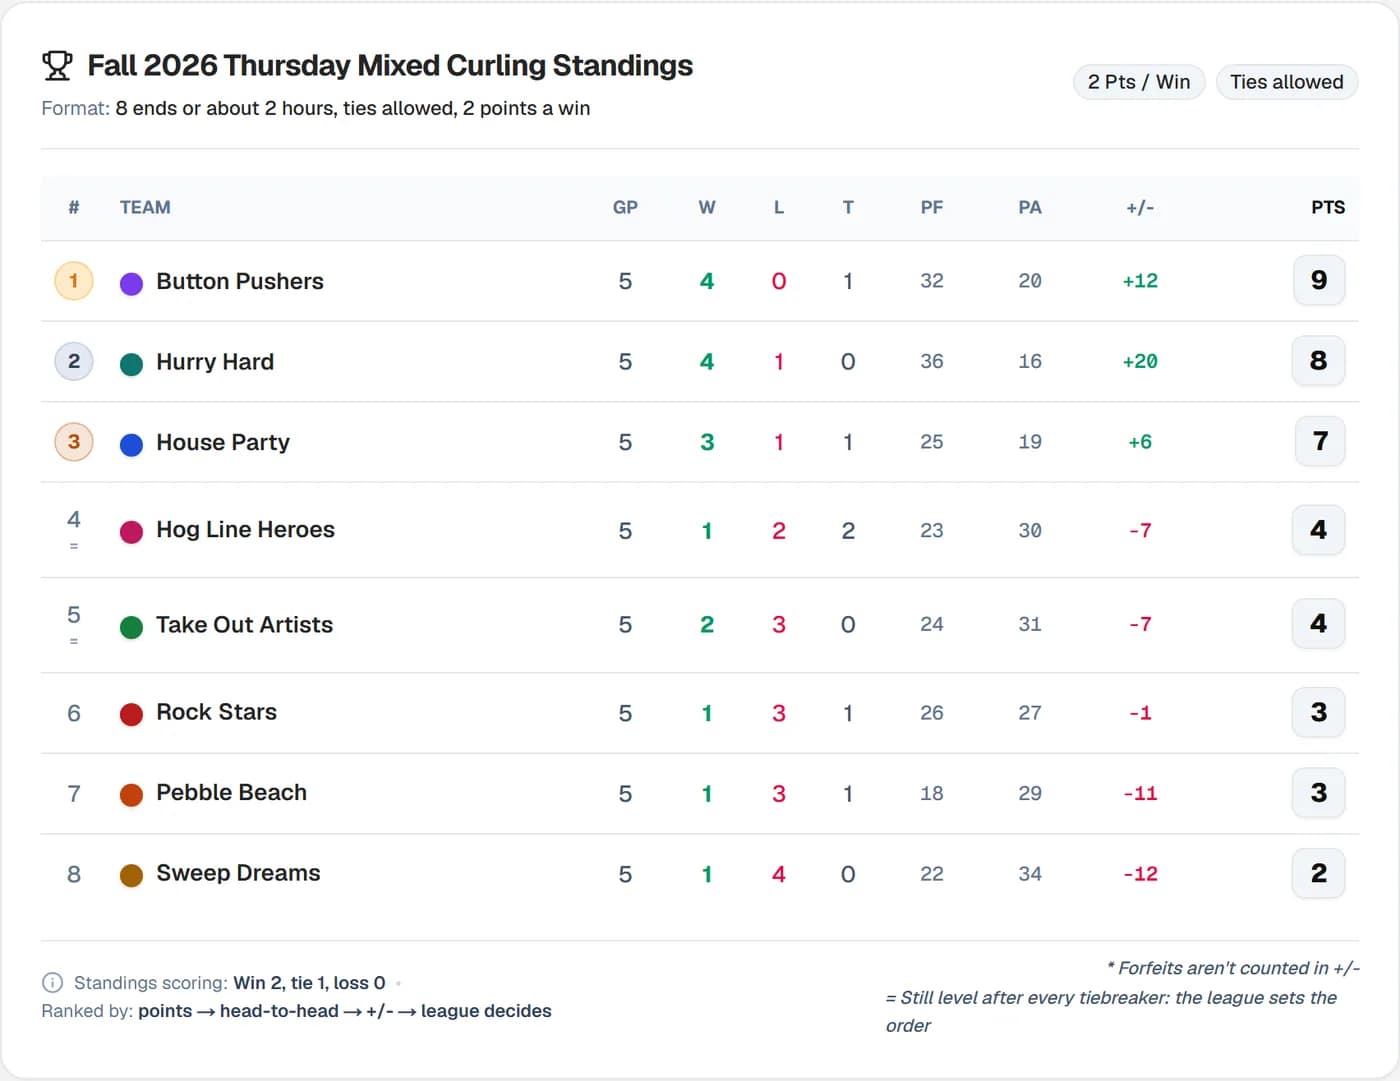The height and width of the screenshot is (1081, 1400).
Task: Click the info icon next to Standings scoring
Action: [52, 983]
